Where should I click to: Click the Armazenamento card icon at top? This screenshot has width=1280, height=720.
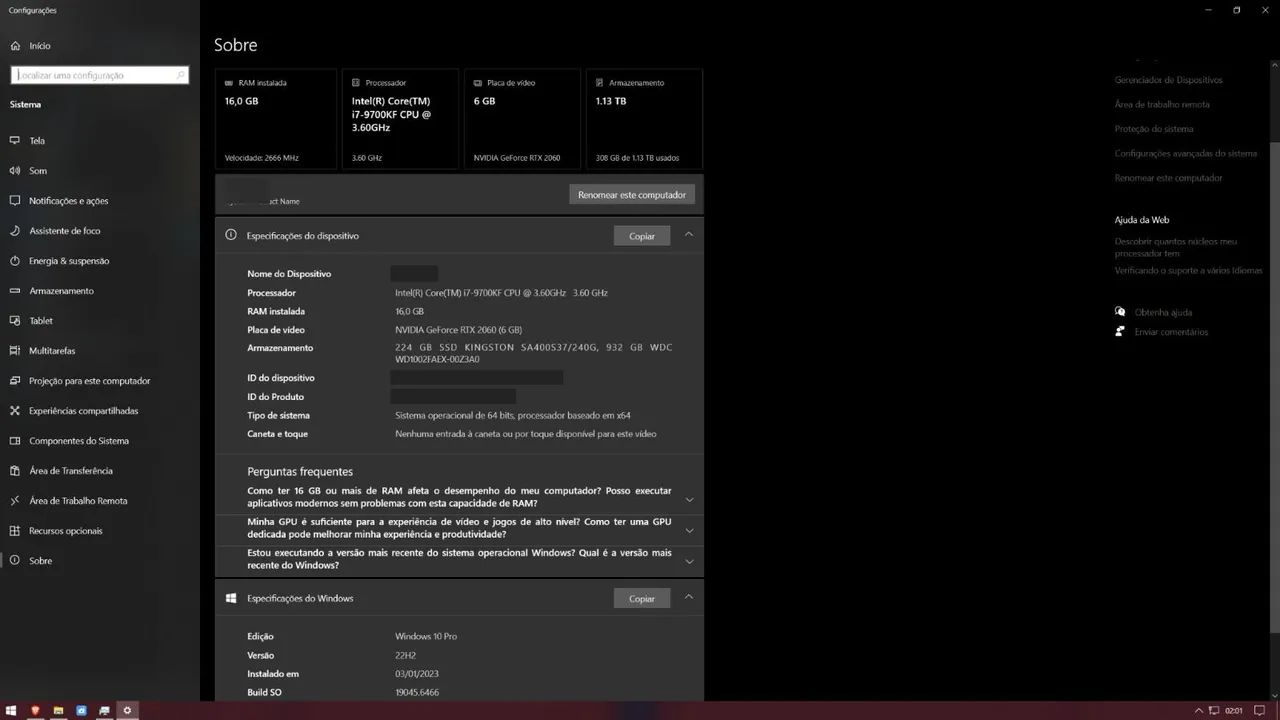[x=600, y=83]
